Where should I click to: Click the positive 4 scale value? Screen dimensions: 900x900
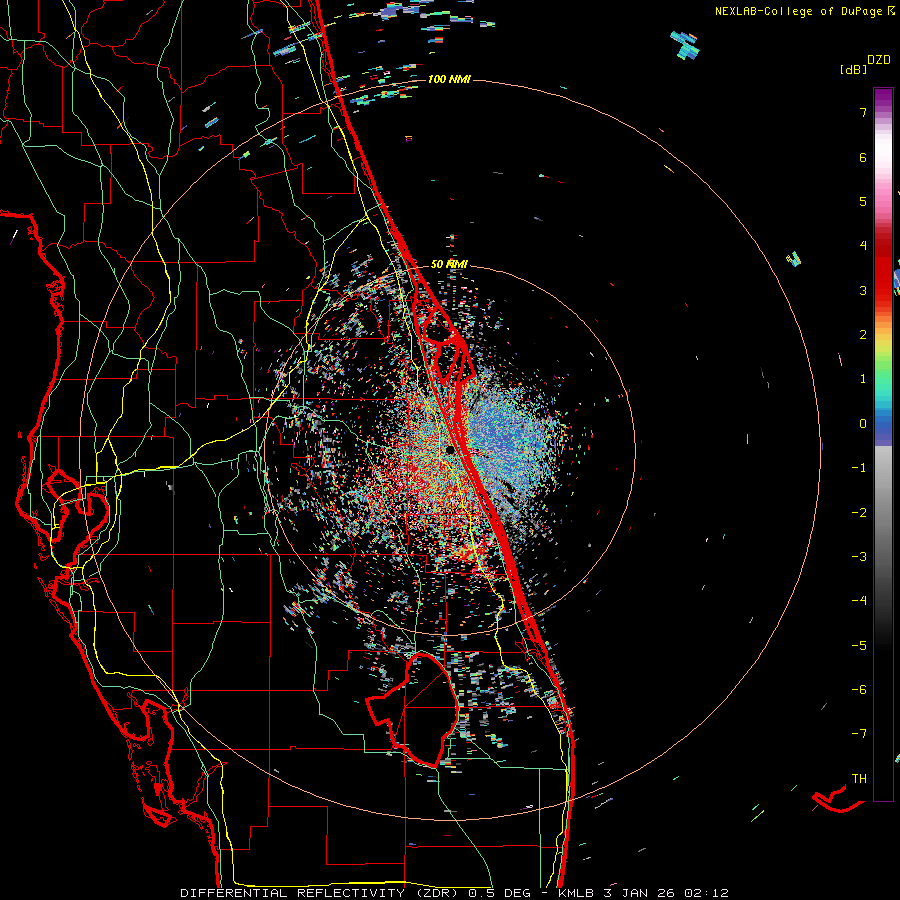[x=863, y=246]
